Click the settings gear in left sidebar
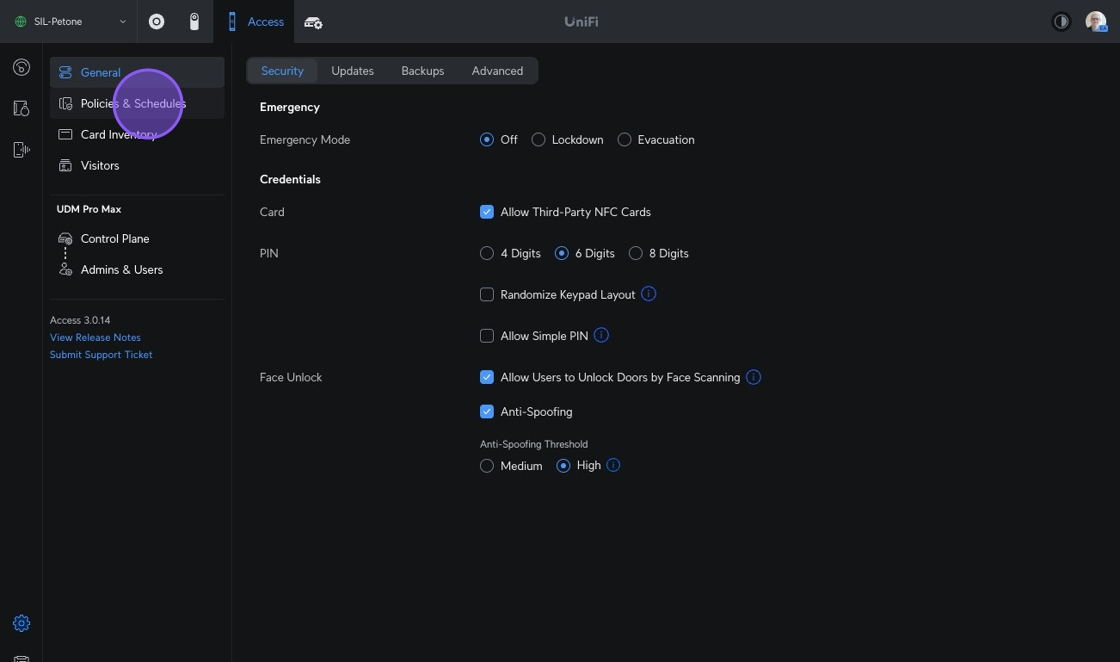 pyautogui.click(x=21, y=623)
